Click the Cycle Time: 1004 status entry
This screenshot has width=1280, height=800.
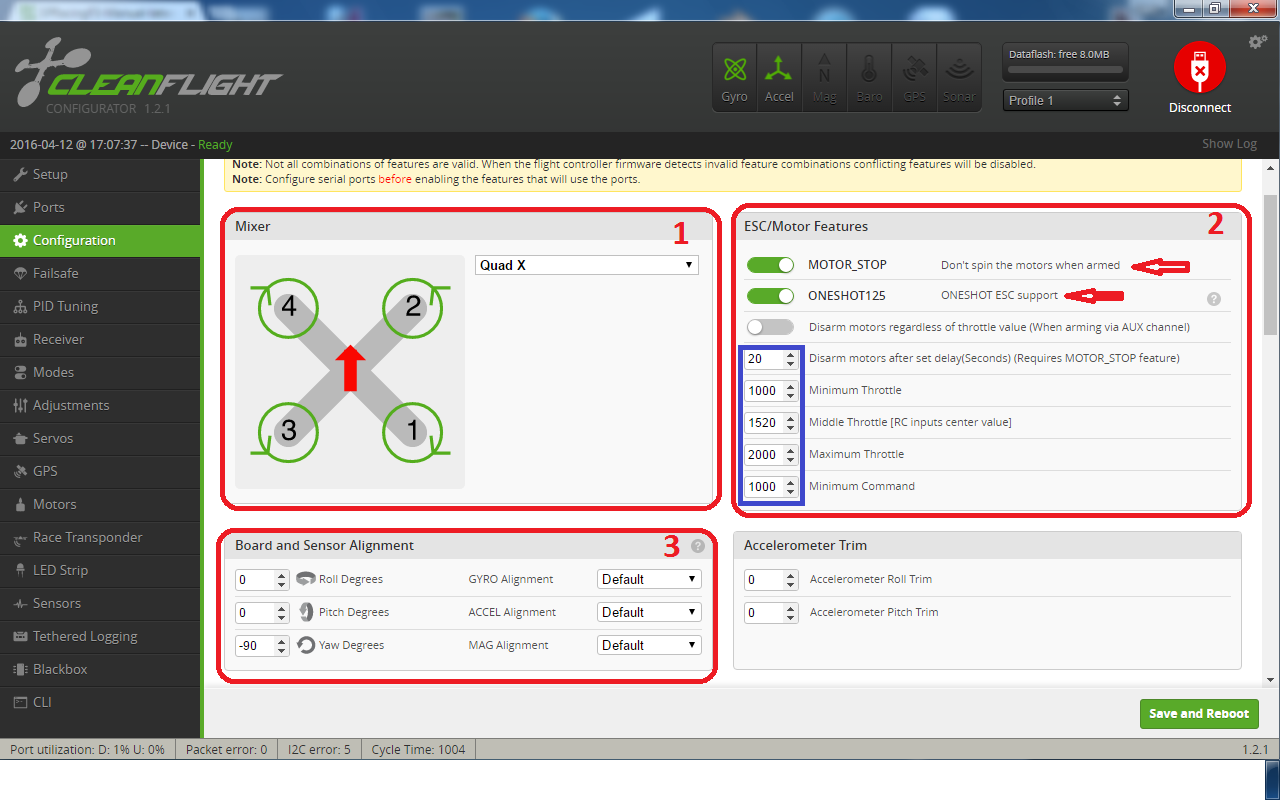click(x=418, y=749)
